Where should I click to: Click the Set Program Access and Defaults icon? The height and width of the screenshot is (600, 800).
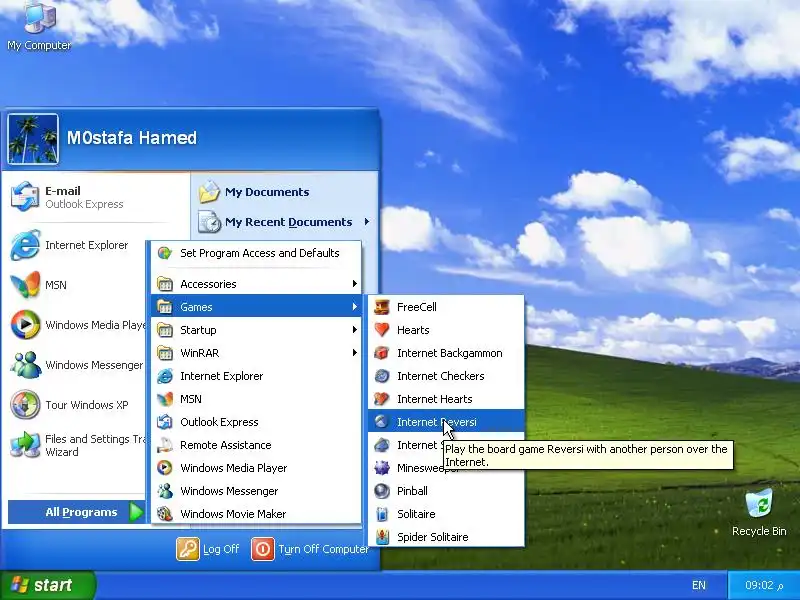165,253
